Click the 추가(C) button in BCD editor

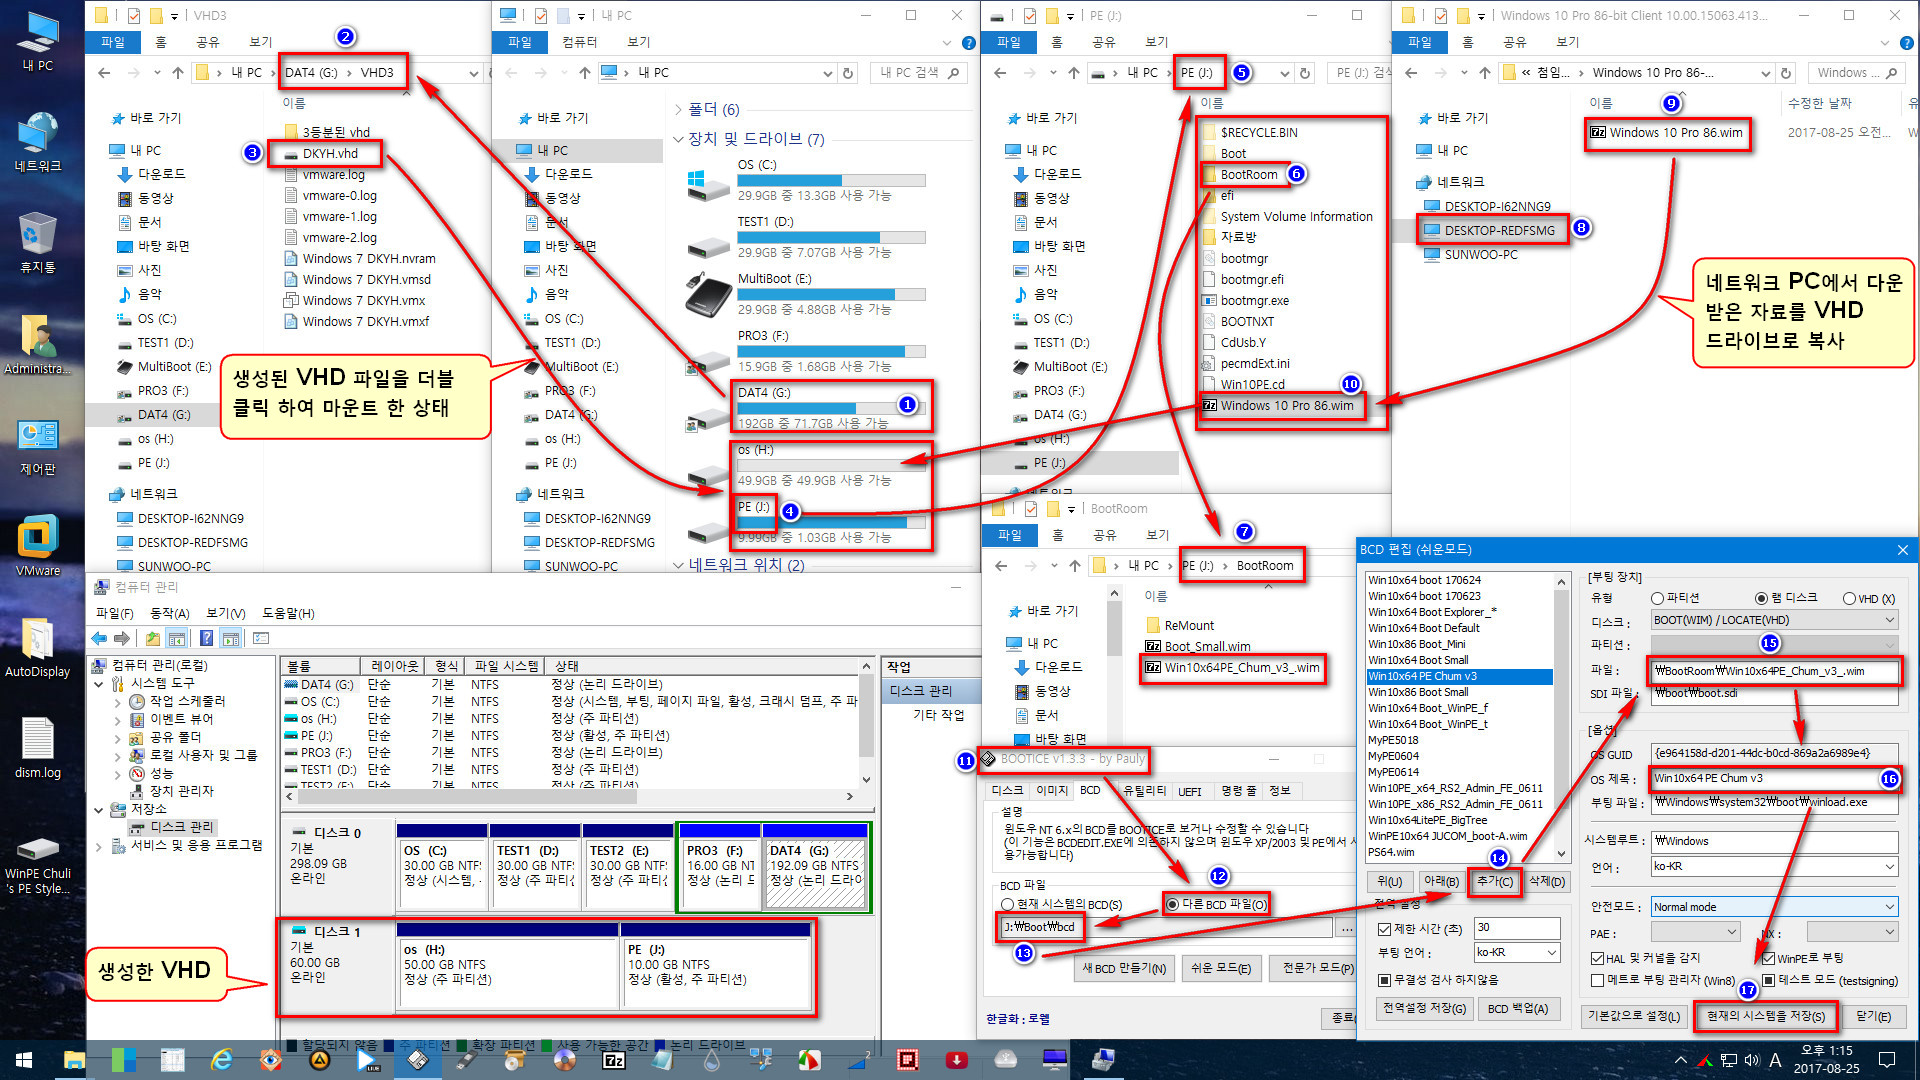click(x=1495, y=881)
